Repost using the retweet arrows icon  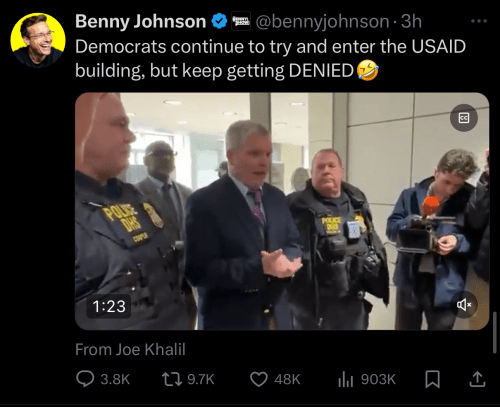pos(172,379)
